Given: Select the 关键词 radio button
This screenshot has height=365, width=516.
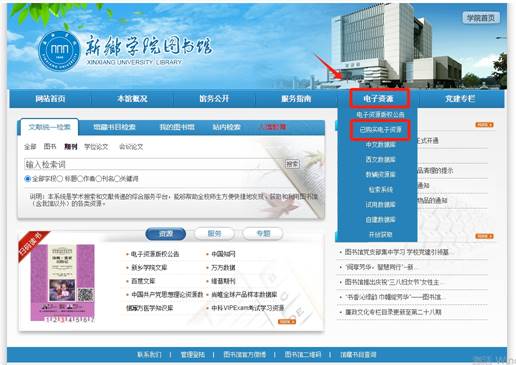Looking at the screenshot, I should coord(117,179).
